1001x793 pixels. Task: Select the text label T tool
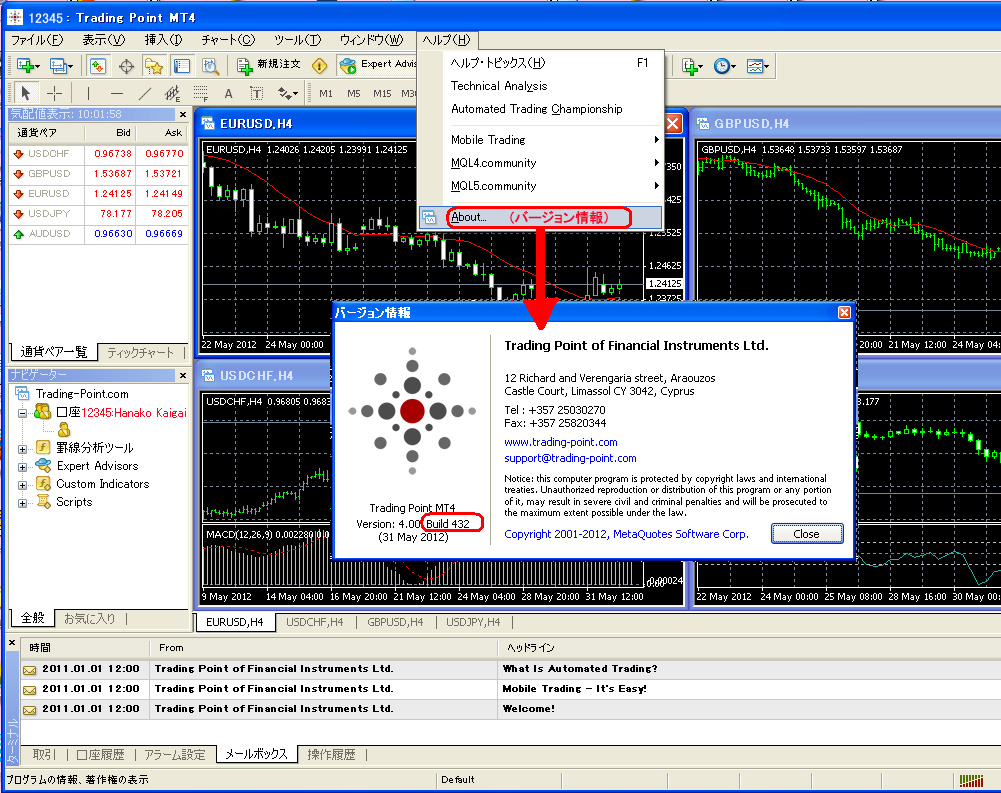click(x=256, y=93)
